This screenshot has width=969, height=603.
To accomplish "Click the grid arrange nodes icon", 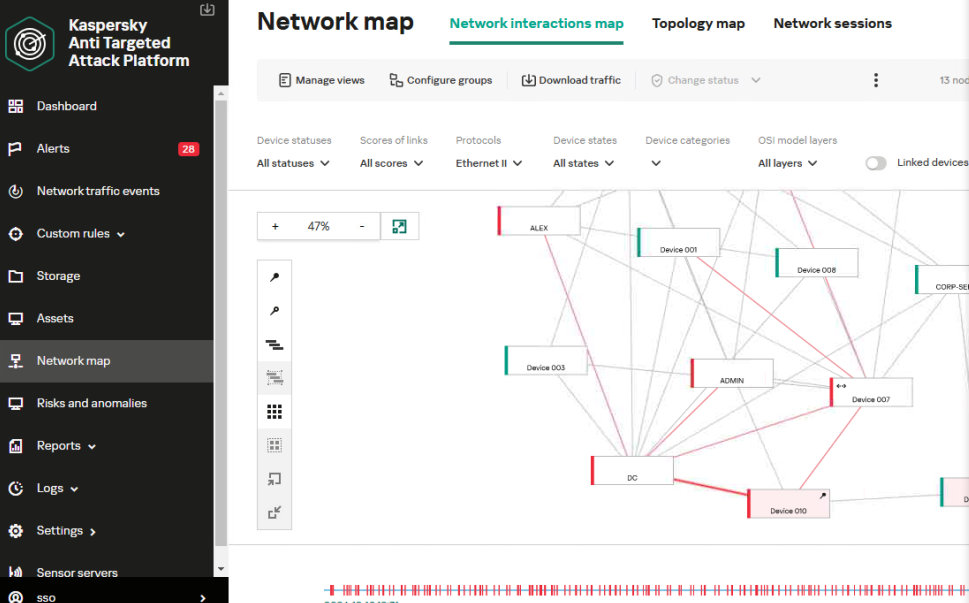I will point(274,412).
